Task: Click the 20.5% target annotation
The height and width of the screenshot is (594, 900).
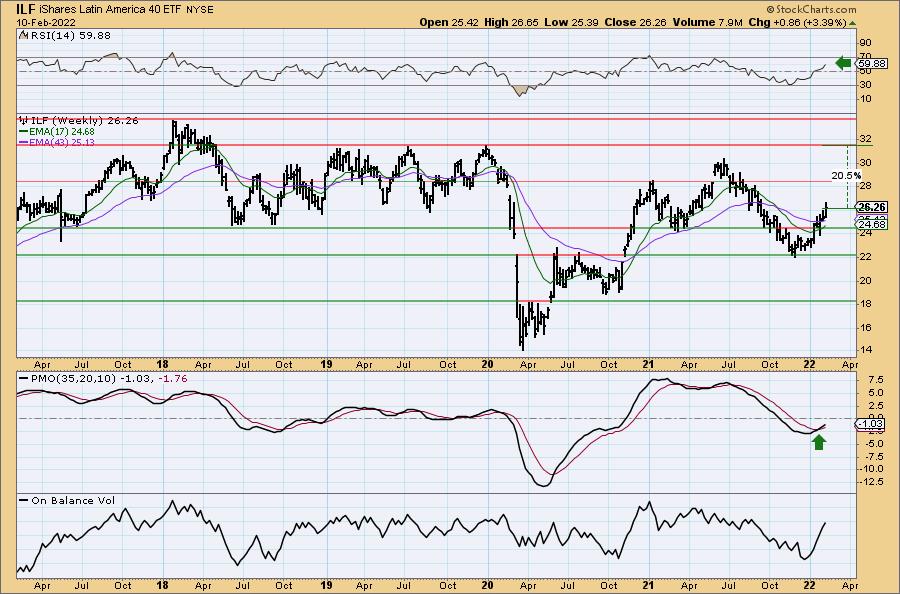Action: coord(846,176)
